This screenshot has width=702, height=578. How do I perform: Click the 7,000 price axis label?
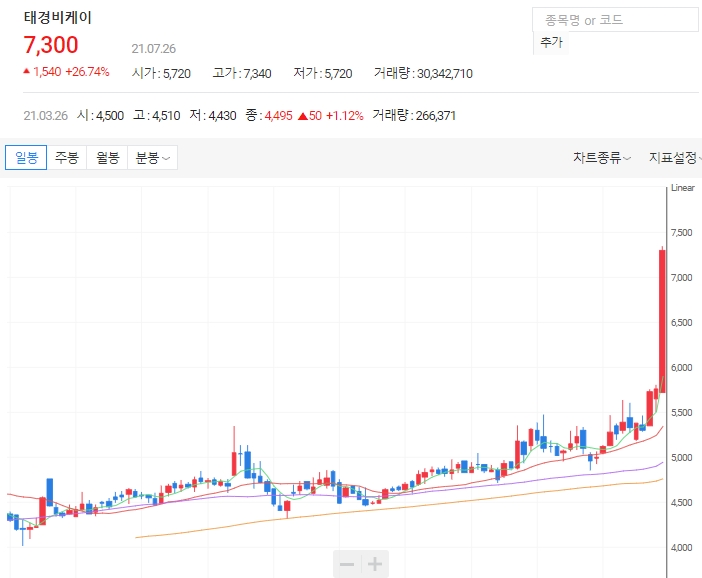681,278
